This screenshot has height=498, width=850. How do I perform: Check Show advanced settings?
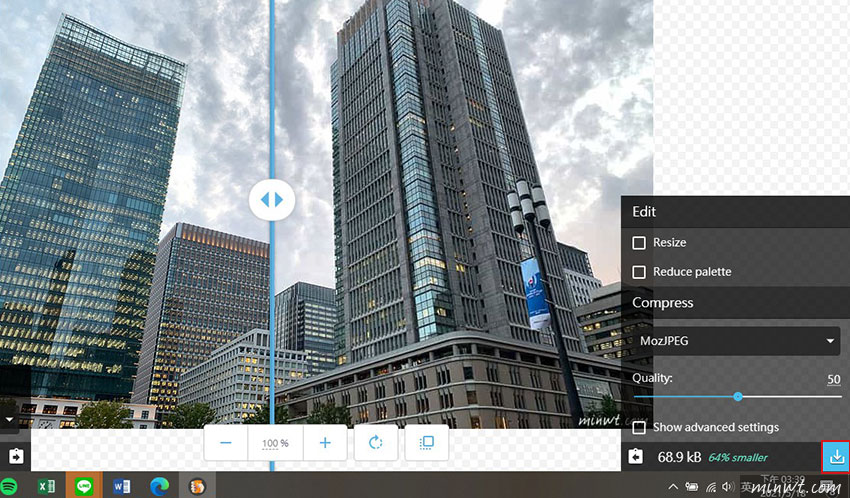tap(639, 428)
